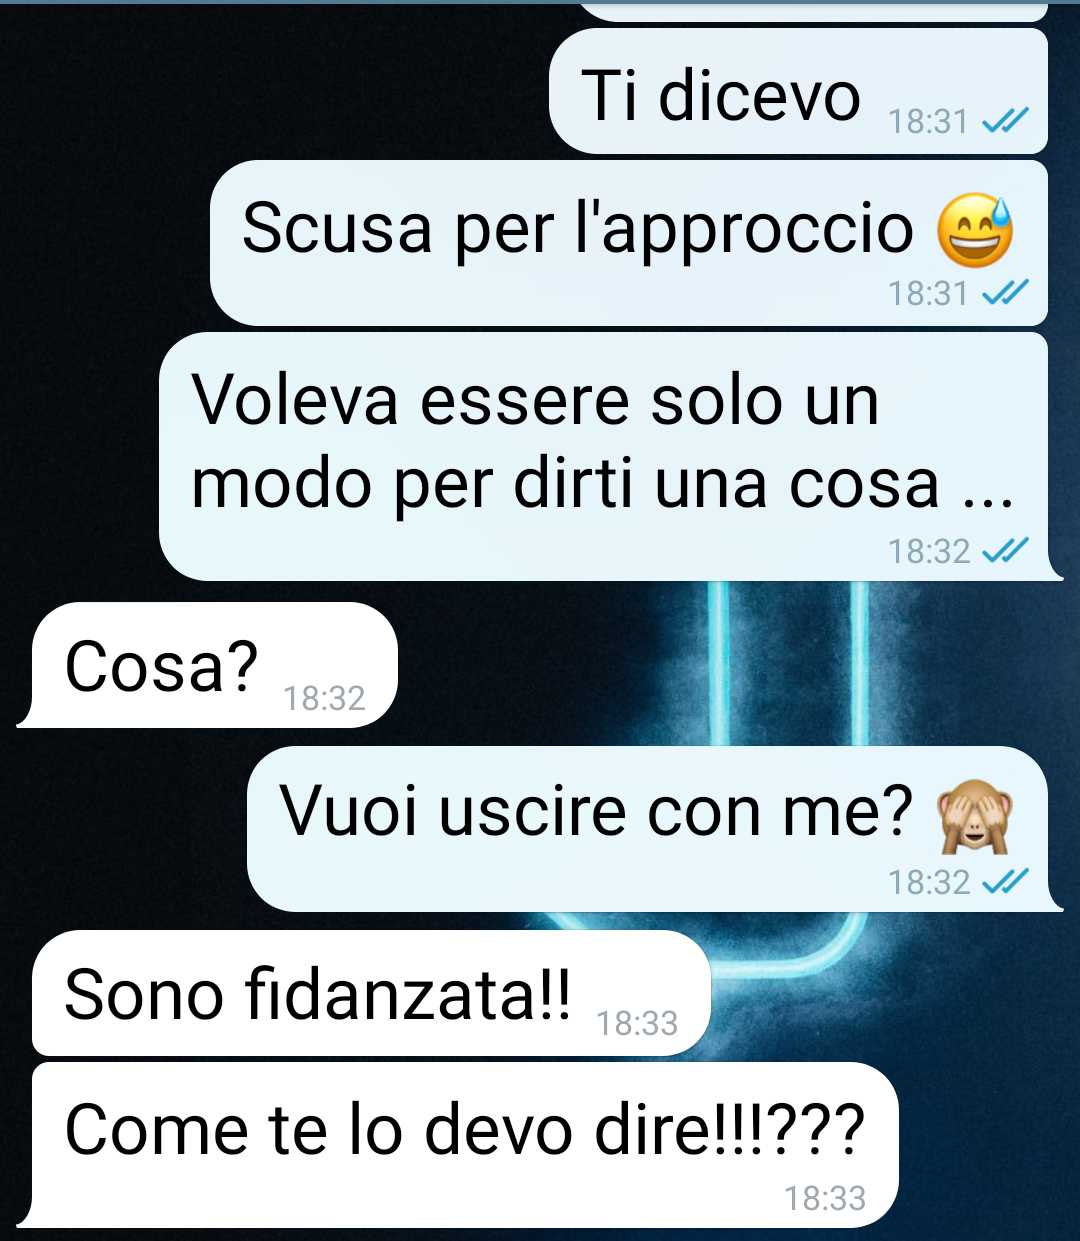Select the received 'Cosa?' message
1080x1241 pixels.
point(208,665)
